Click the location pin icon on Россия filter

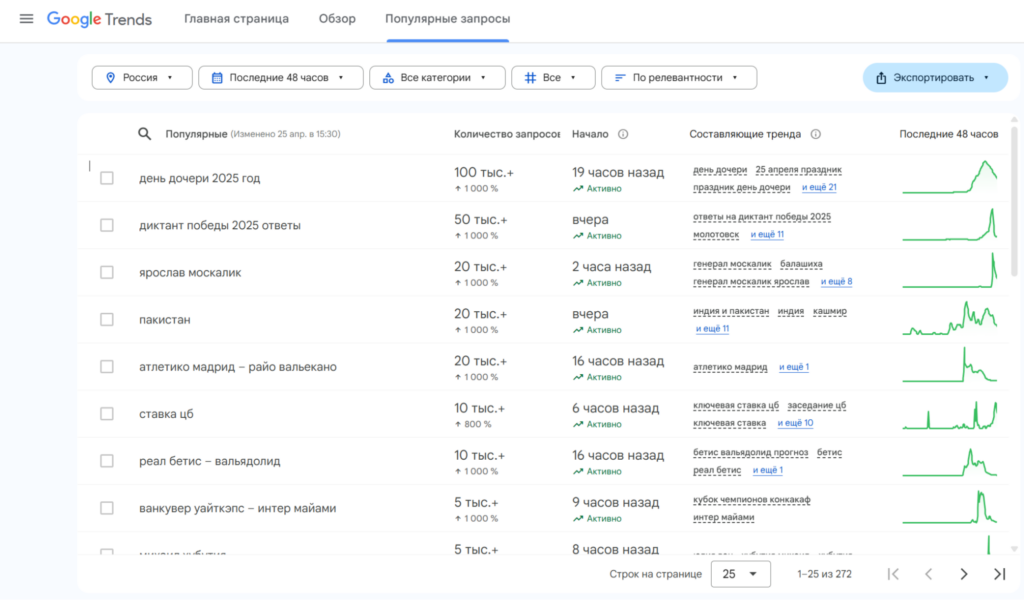point(110,78)
